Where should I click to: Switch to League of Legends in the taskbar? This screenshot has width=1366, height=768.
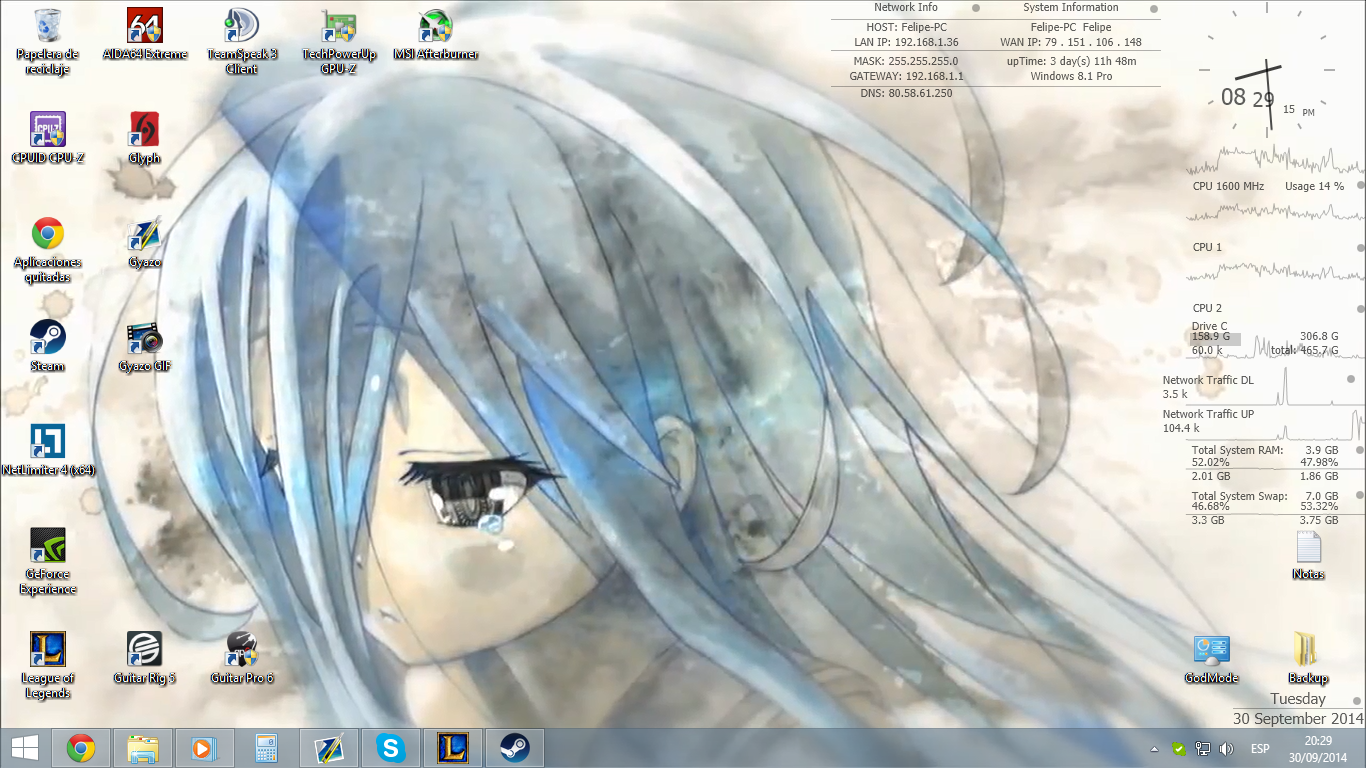point(452,748)
